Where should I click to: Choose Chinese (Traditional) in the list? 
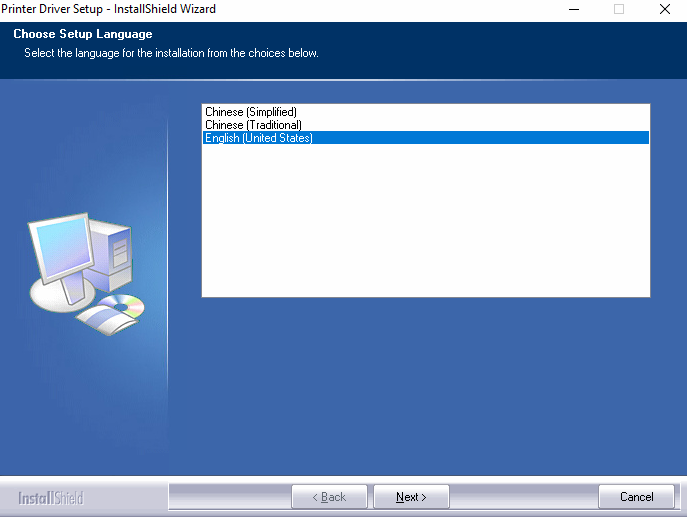coord(253,125)
